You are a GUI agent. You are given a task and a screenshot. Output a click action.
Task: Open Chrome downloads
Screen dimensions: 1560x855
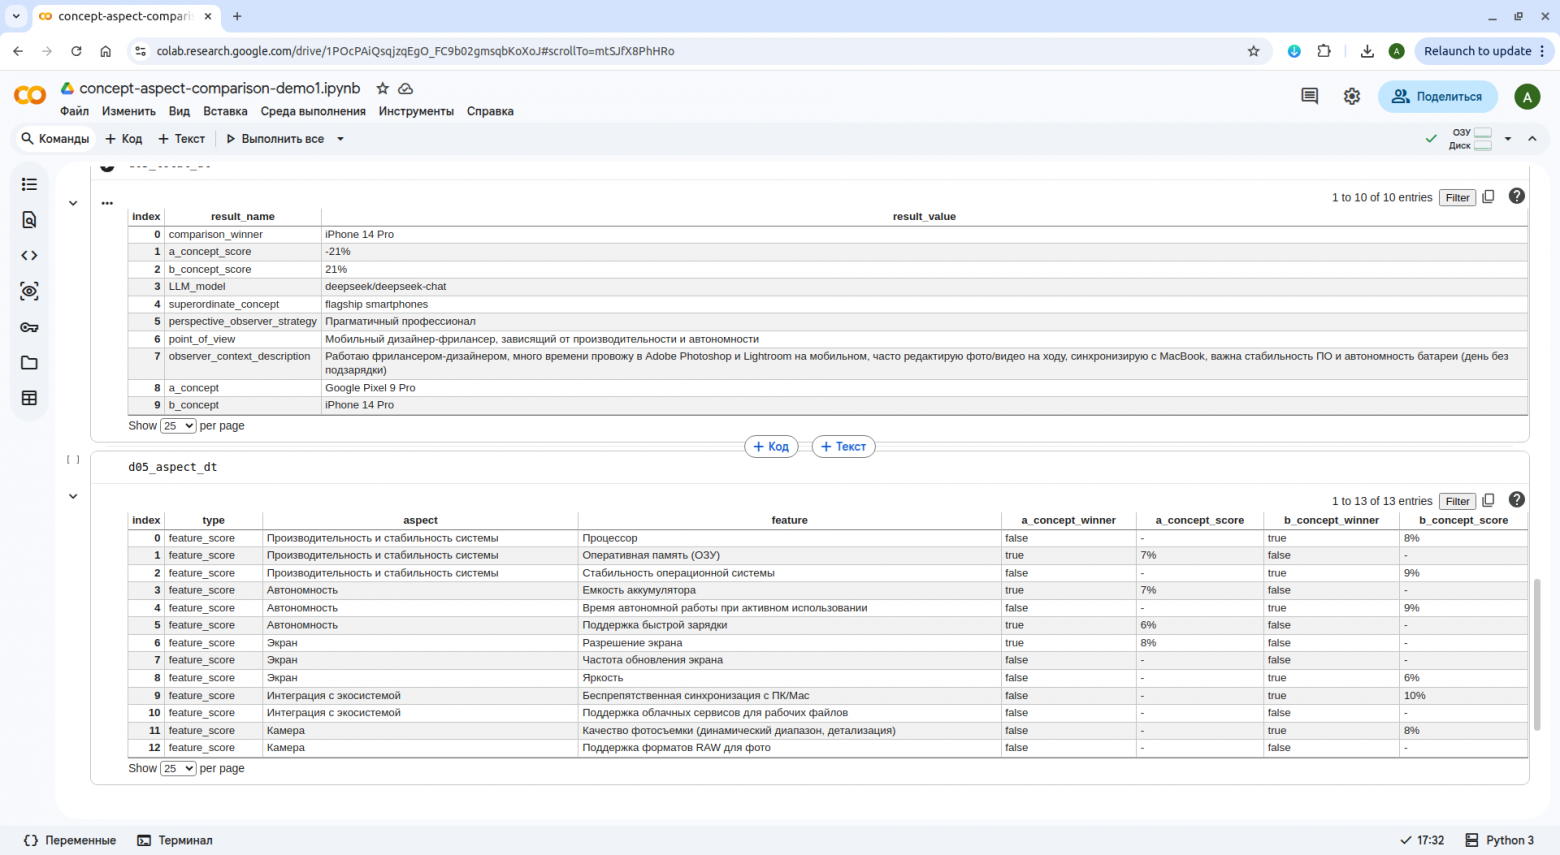tap(1367, 51)
